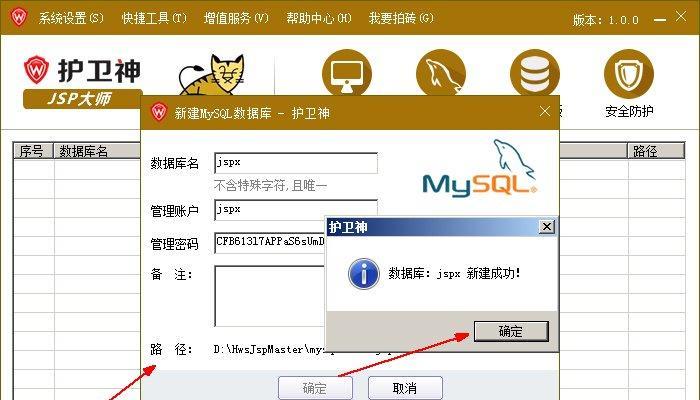The width and height of the screenshot is (700, 400).
Task: Click the 安全防护 label
Action: 629,111
